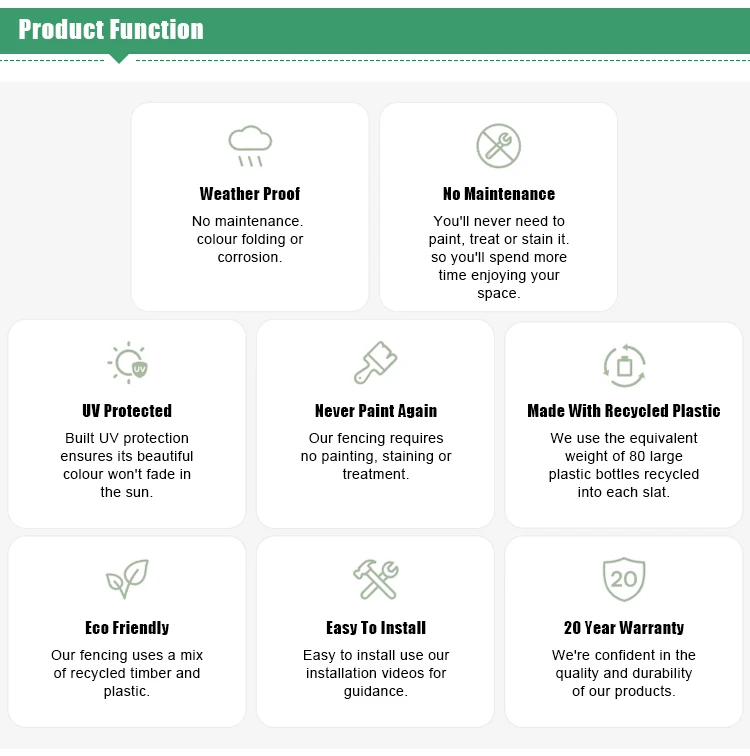Click the UV Protected title
750x756 pixels.
(127, 411)
